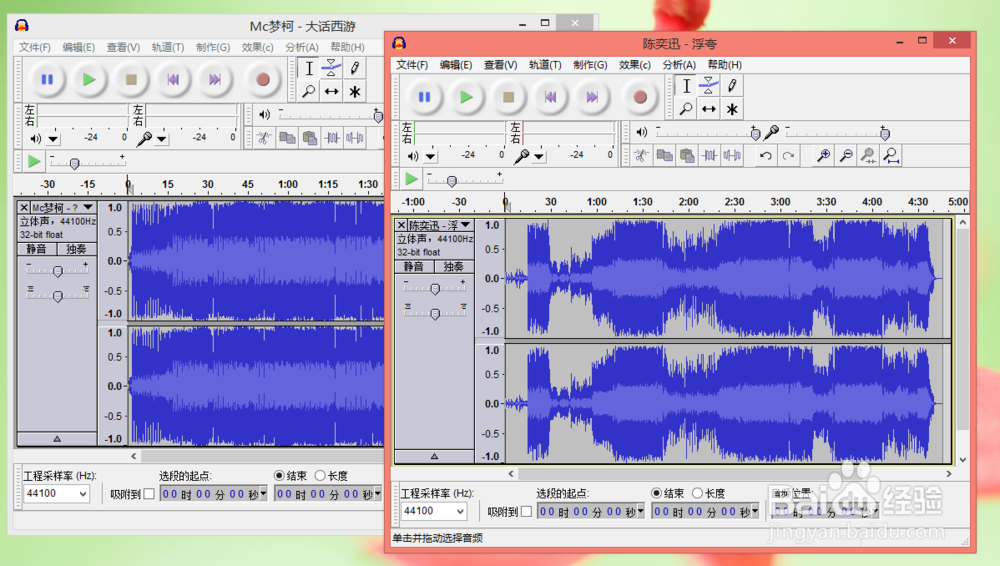Viewport: 1000px width, 566px height.
Task: Click Fit Project zoom icon in 浮夸 window
Action: click(x=891, y=155)
